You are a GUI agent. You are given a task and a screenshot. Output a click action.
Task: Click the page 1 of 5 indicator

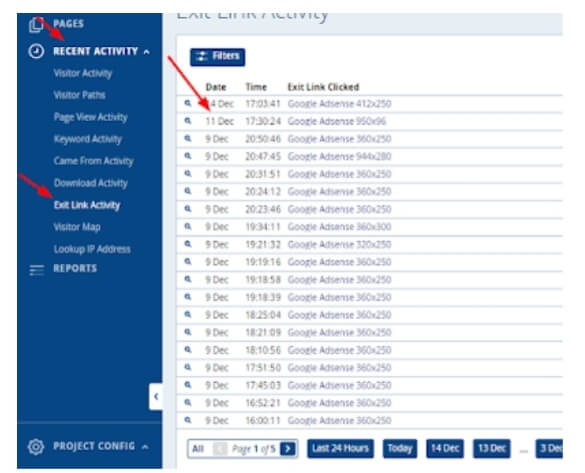coord(254,449)
